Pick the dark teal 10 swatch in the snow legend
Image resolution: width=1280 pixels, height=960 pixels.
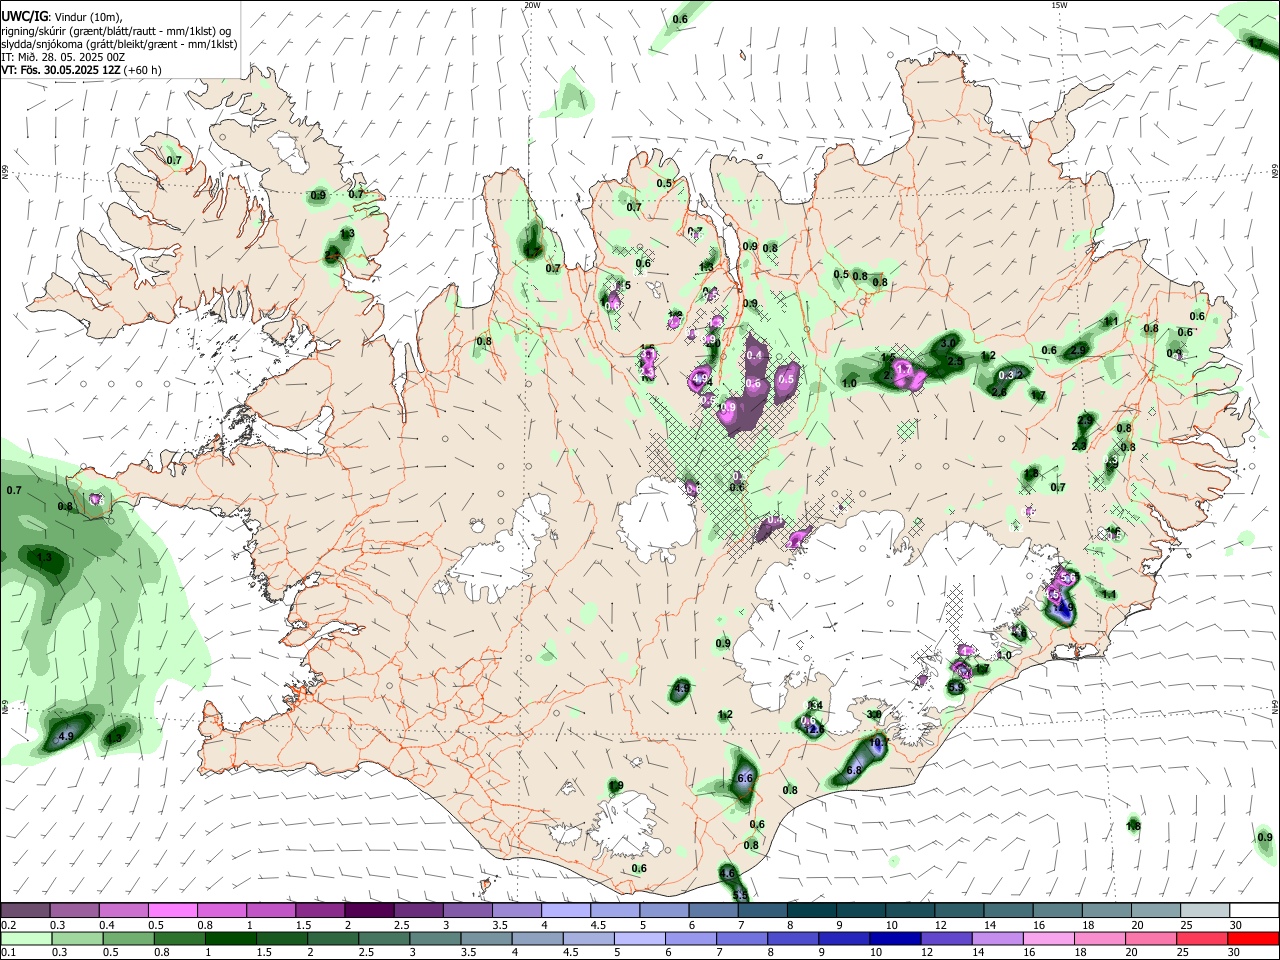click(x=909, y=911)
